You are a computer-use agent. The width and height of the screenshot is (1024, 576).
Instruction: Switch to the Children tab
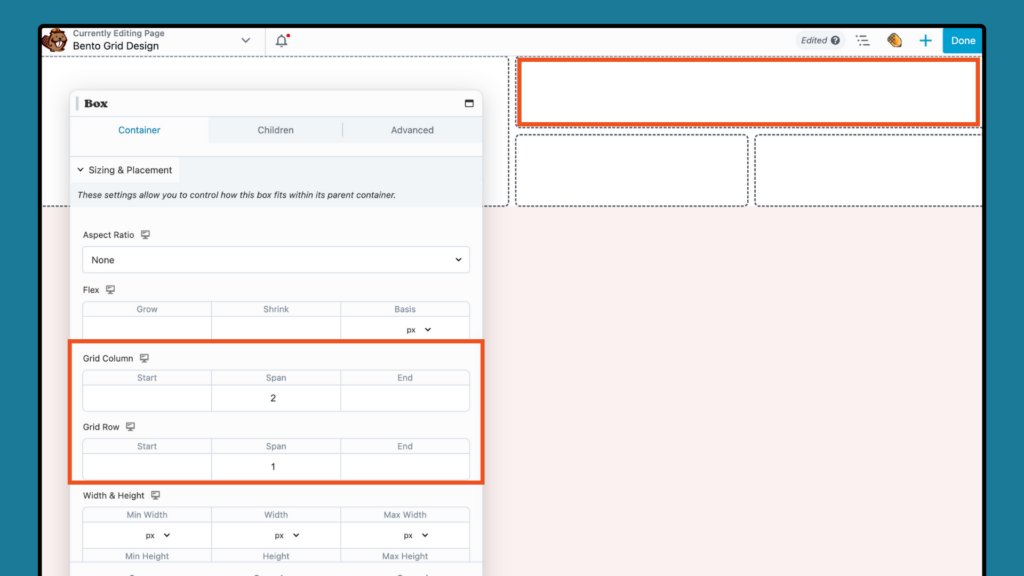[x=275, y=129]
